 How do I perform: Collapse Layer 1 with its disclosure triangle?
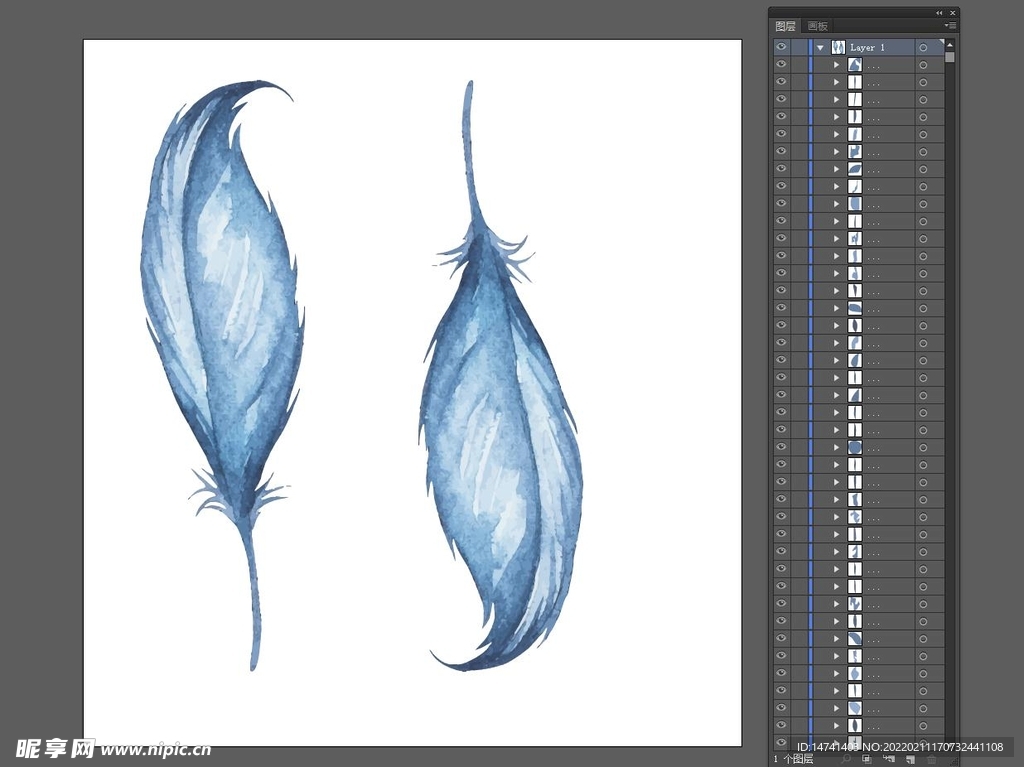[x=820, y=48]
